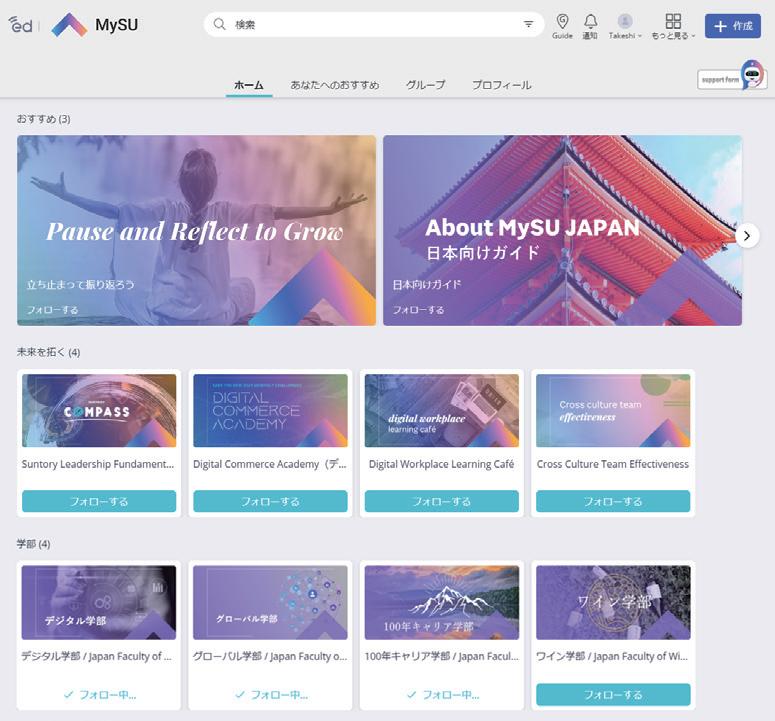Follow Digital Commerce Academy with フォローする
Image resolution: width=775 pixels, height=721 pixels.
[270, 501]
